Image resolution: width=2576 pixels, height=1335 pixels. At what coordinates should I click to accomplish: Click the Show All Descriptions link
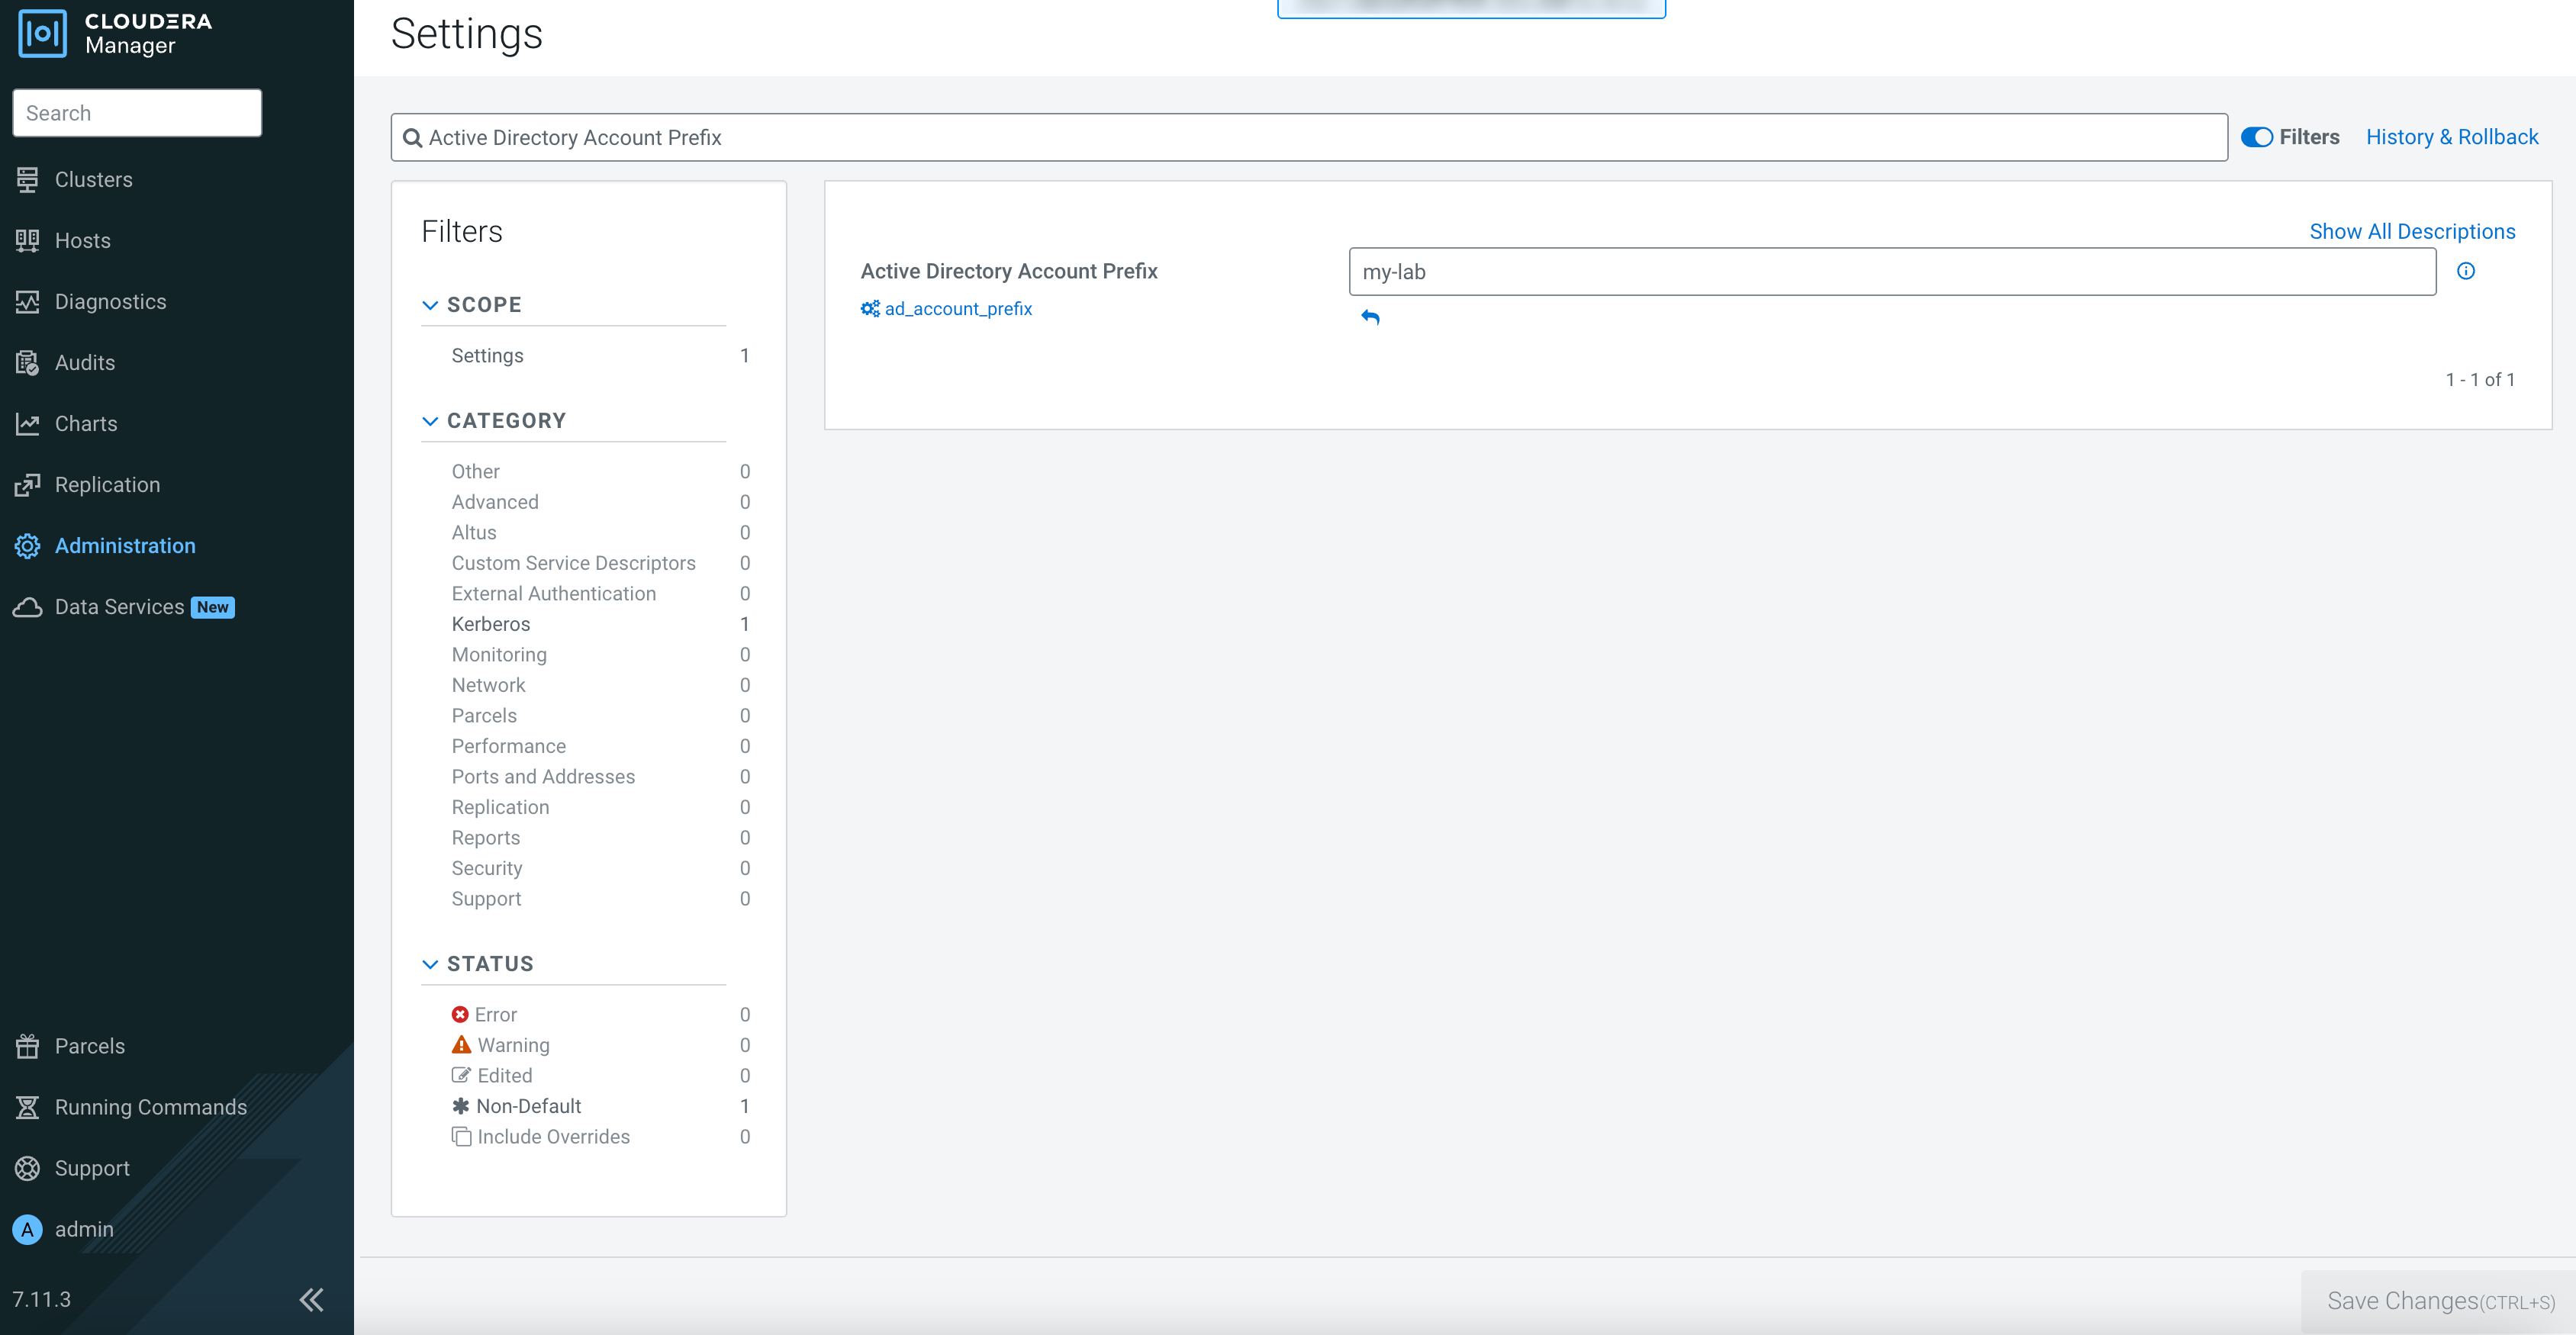click(2412, 231)
